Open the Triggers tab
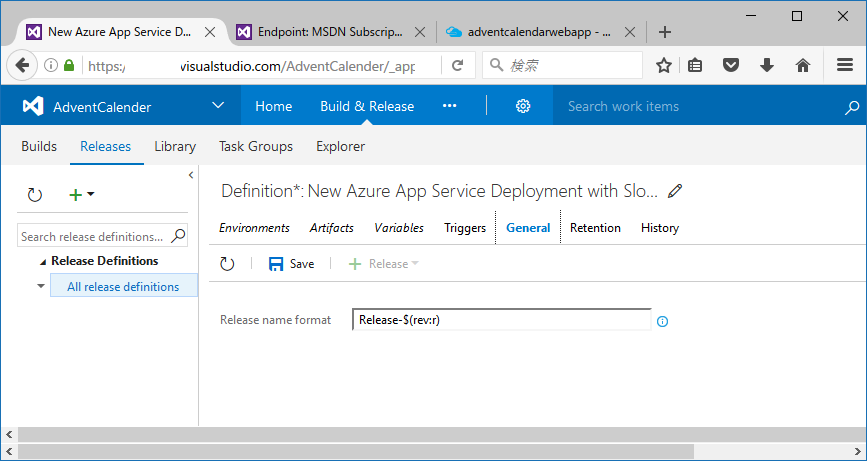The image size is (867, 461). click(465, 228)
